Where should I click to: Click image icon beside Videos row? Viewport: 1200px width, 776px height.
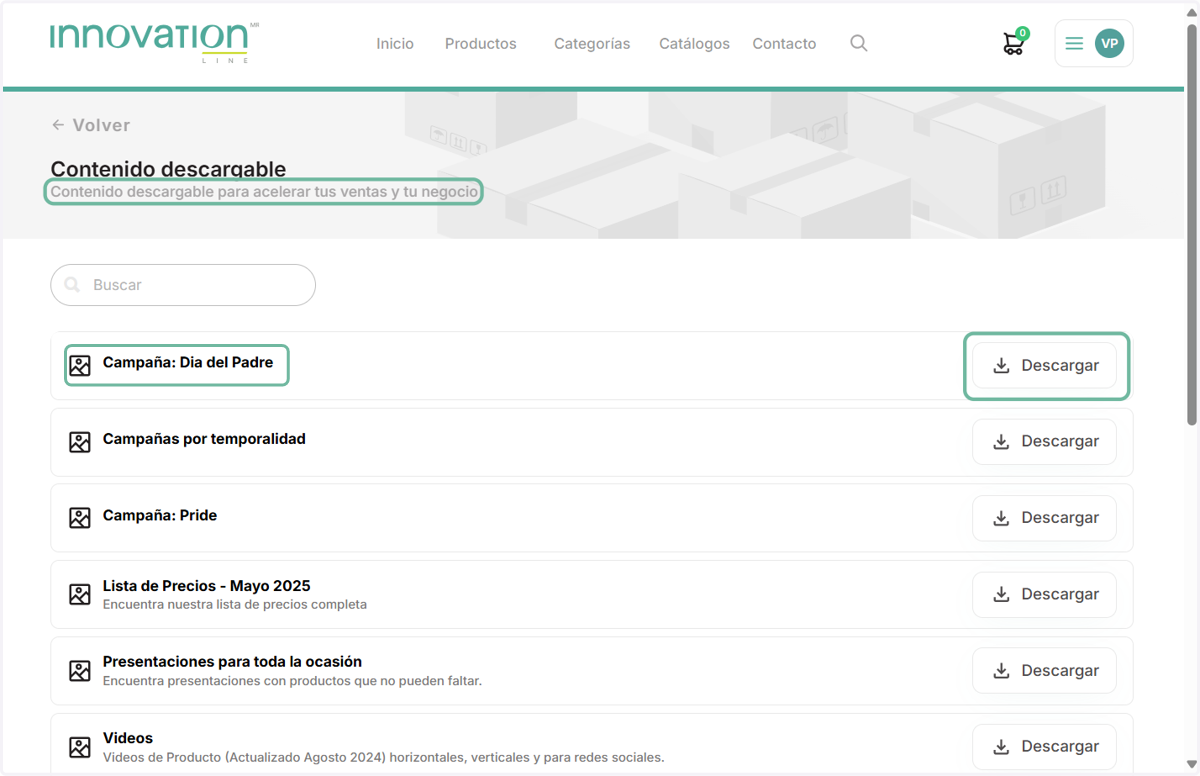80,747
